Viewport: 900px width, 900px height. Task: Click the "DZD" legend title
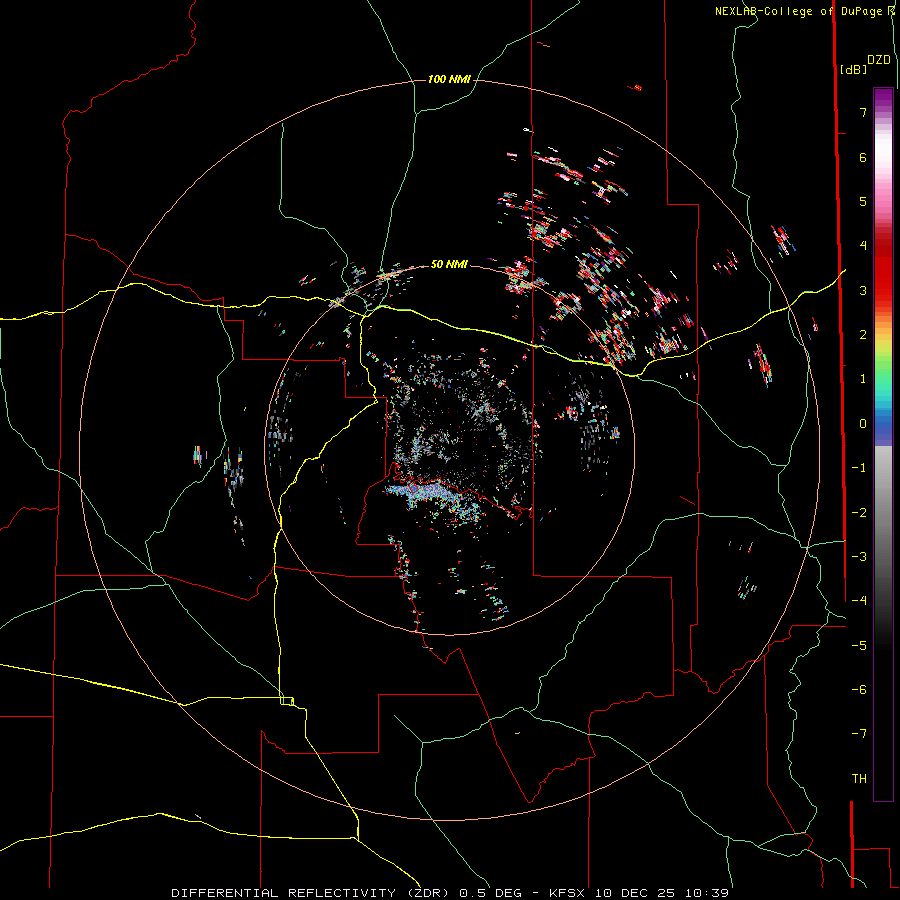tap(878, 60)
